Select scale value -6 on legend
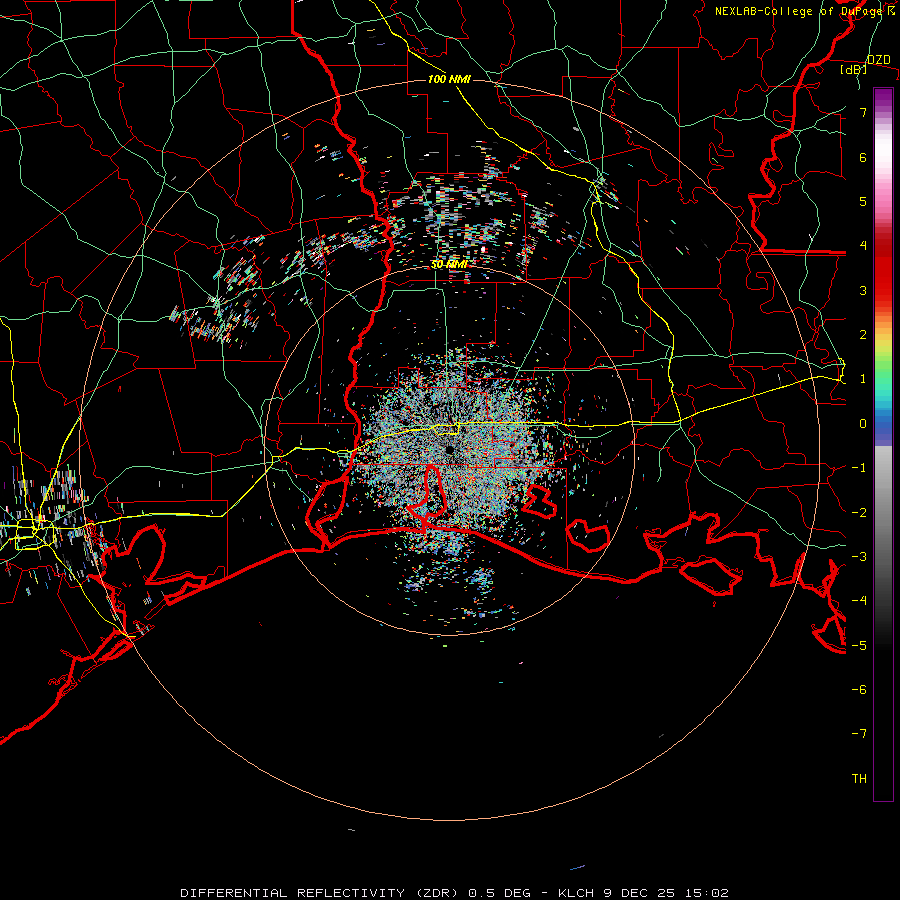The height and width of the screenshot is (900, 900). pyautogui.click(x=859, y=690)
